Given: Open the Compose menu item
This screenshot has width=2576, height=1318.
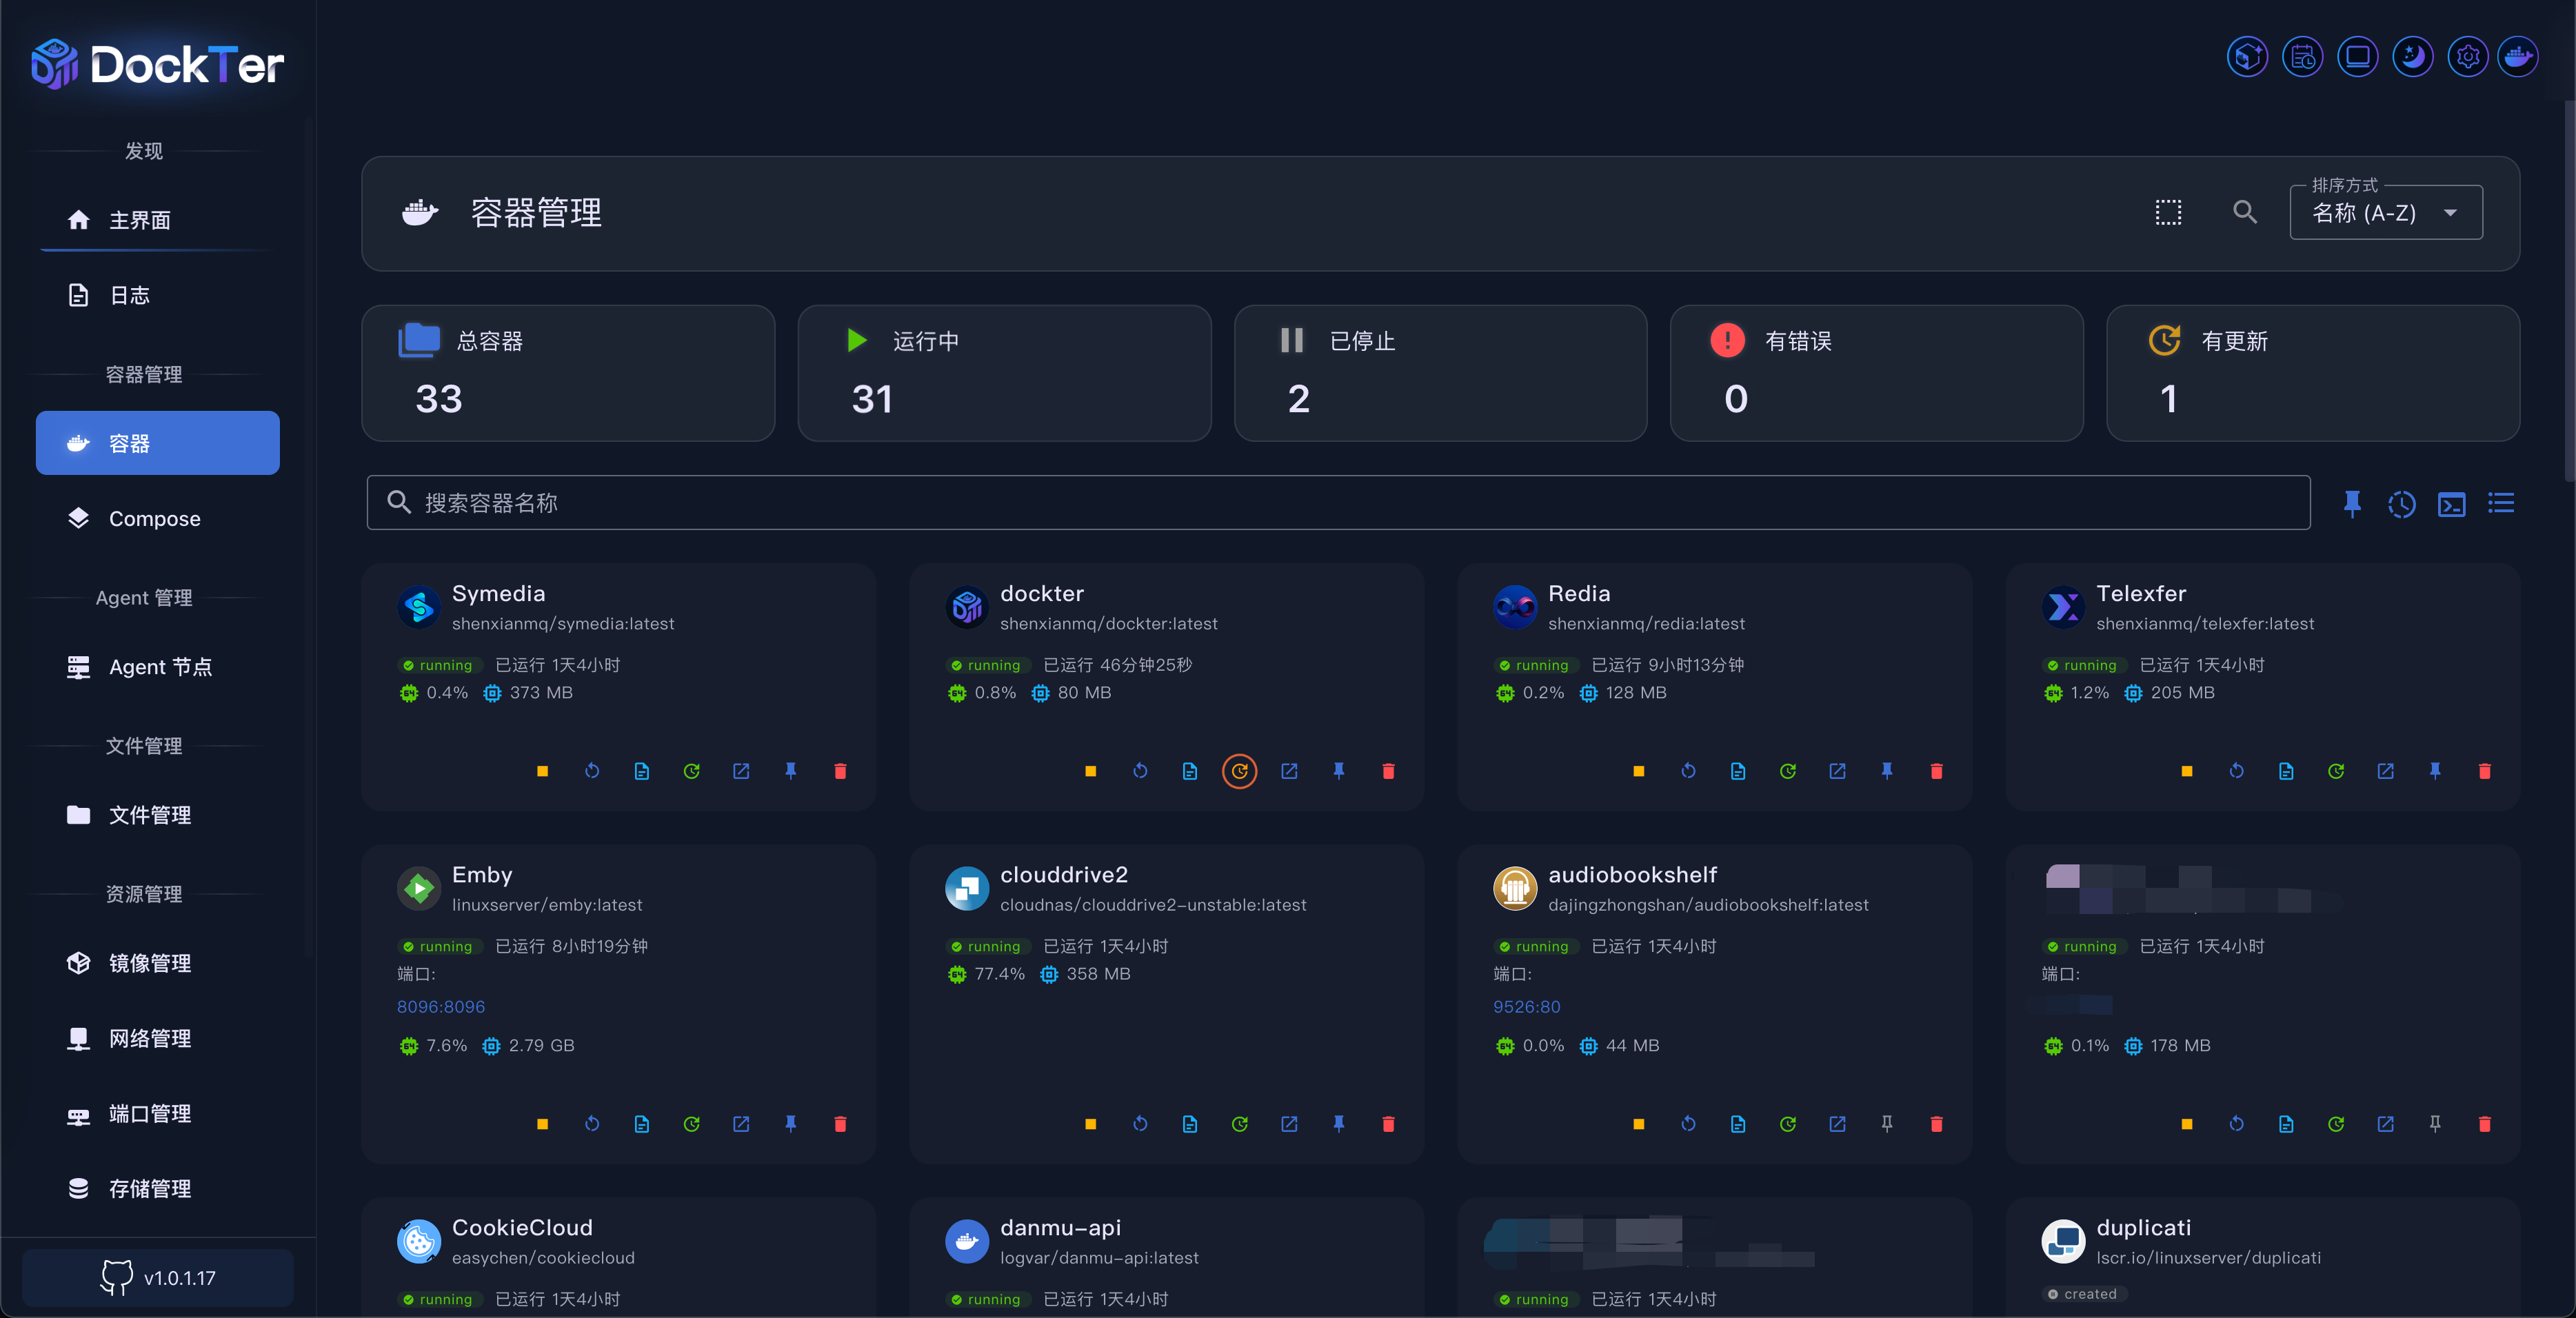Looking at the screenshot, I should [155, 518].
